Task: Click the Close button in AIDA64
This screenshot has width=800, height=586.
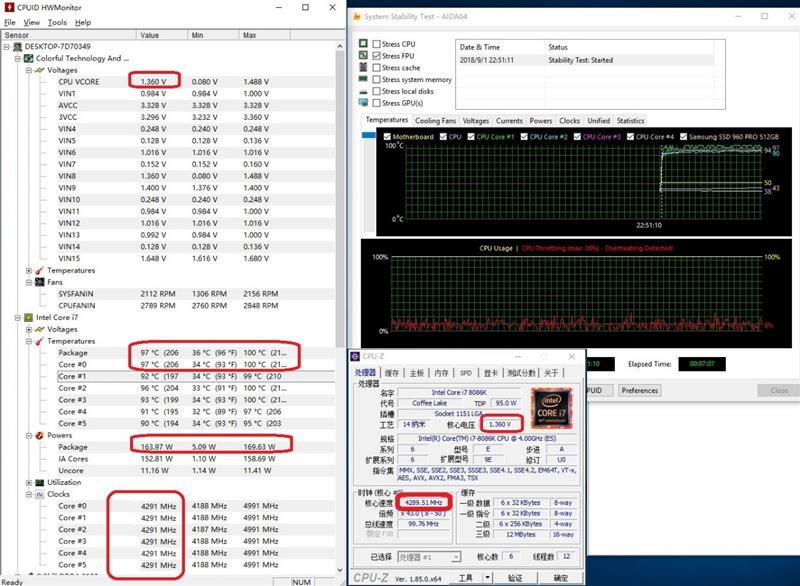Action: [779, 390]
